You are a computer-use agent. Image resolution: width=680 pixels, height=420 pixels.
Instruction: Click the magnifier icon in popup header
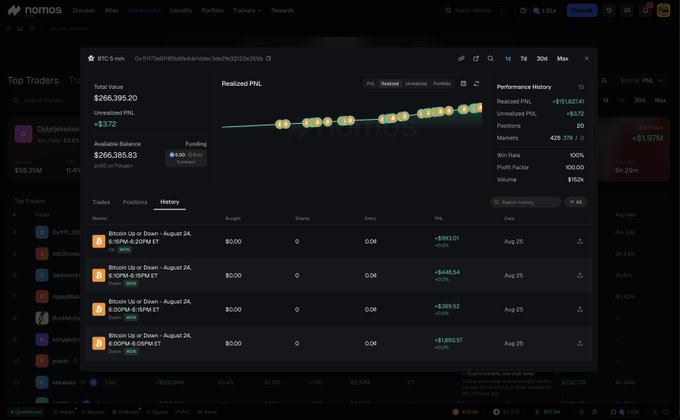490,59
